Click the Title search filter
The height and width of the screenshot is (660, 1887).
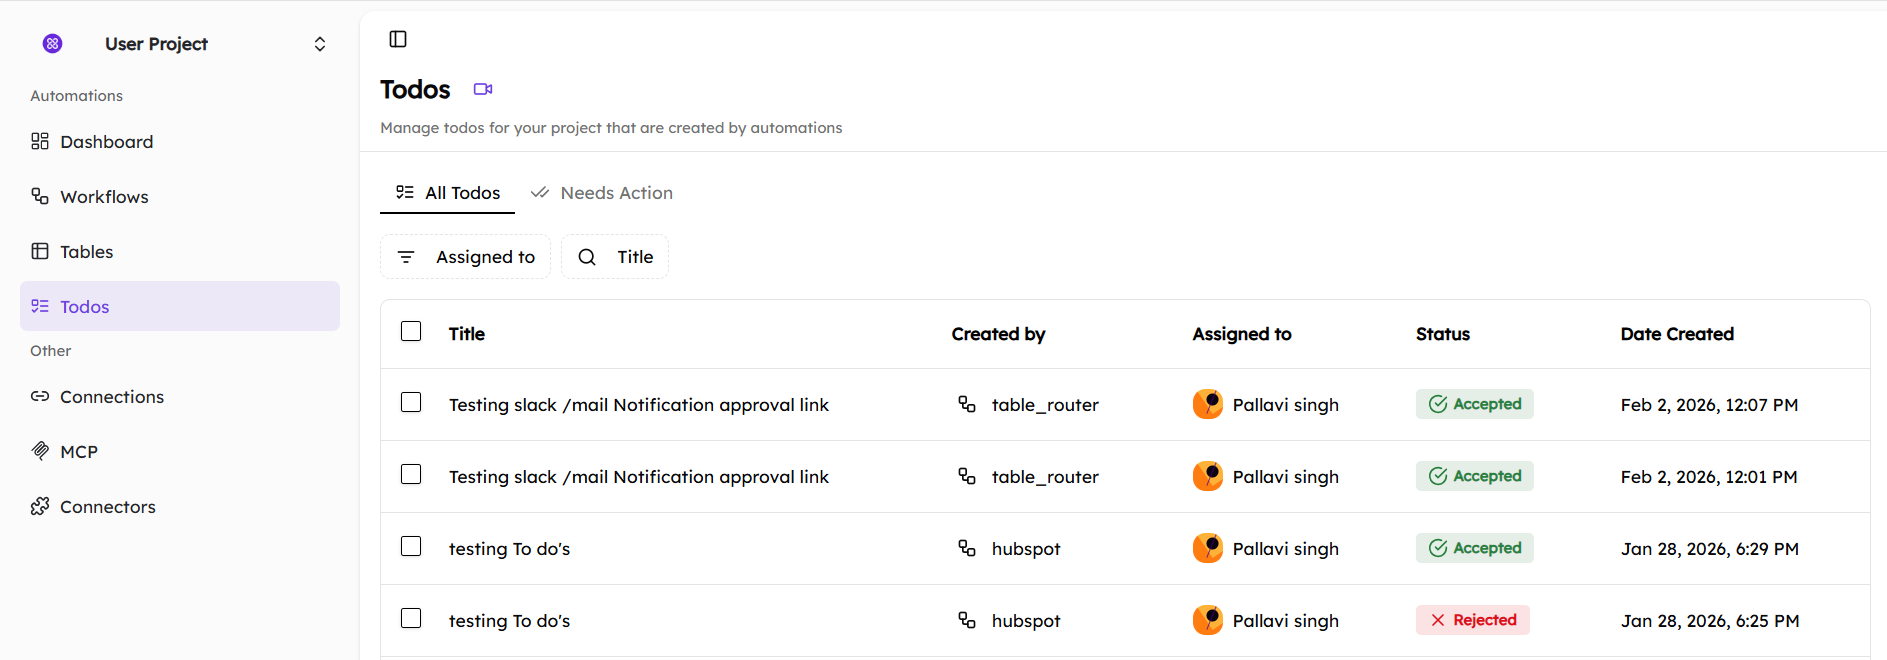[615, 257]
